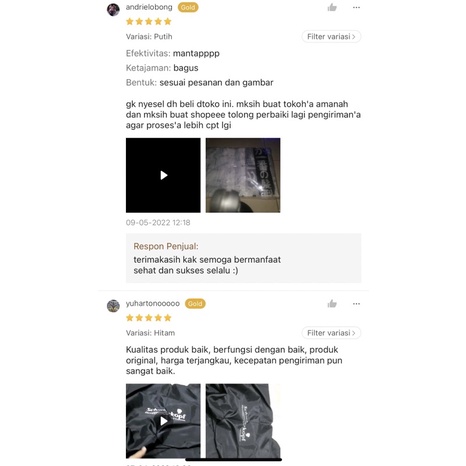
Task: Like yuhartonooooo's review with thumbs-up icon
Action: coord(332,304)
